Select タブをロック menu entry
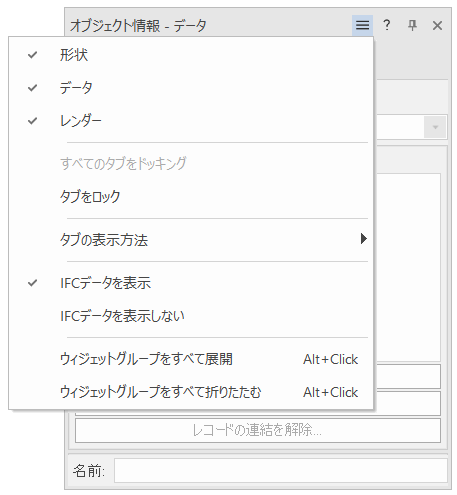Image resolution: width=457 pixels, height=495 pixels. 191,196
